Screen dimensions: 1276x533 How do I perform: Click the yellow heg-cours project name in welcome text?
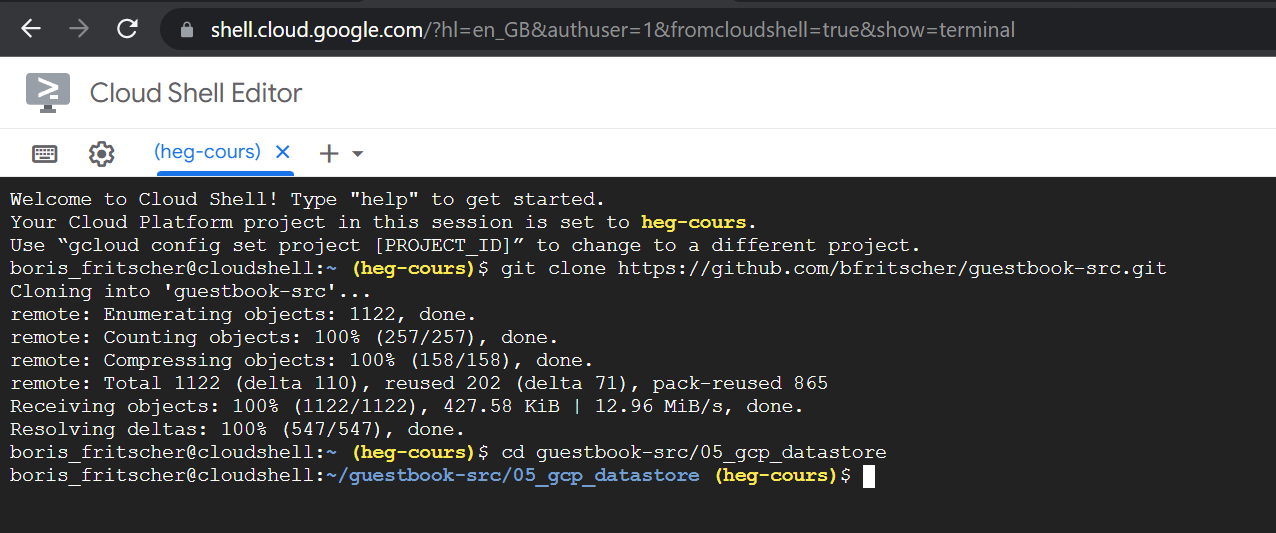click(694, 222)
